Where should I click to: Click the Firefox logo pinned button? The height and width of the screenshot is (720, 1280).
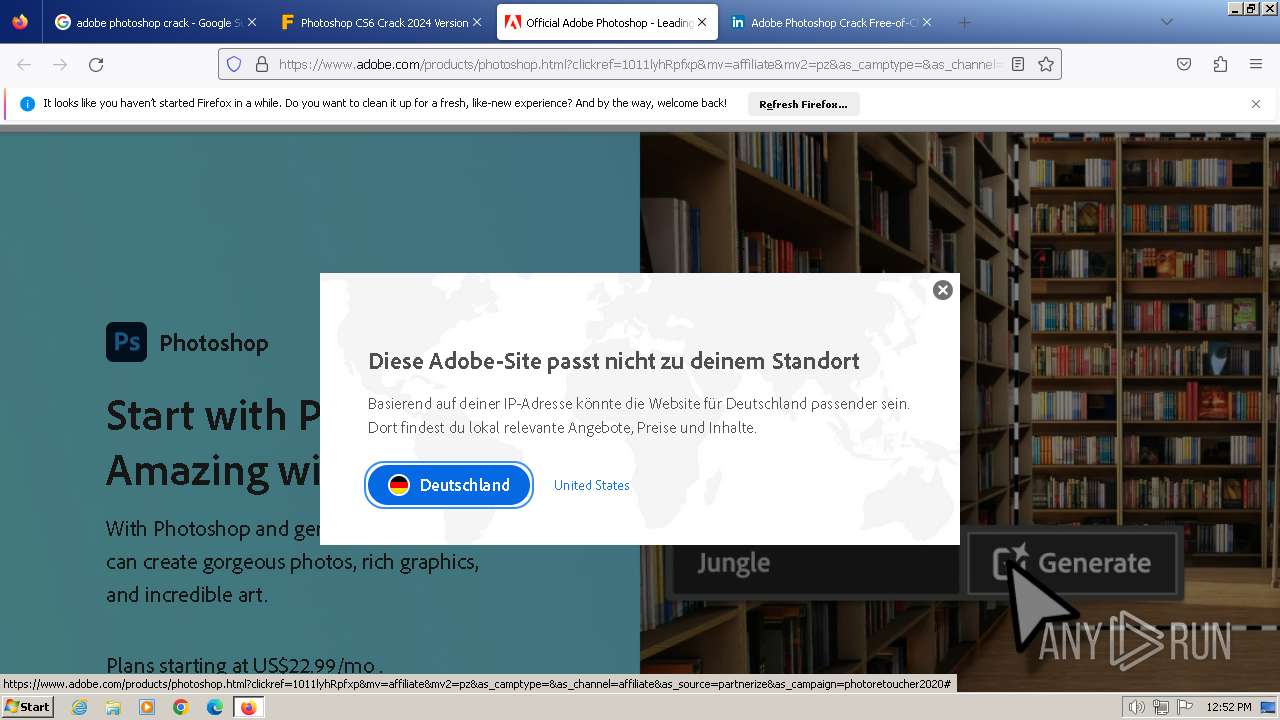pyautogui.click(x=20, y=22)
